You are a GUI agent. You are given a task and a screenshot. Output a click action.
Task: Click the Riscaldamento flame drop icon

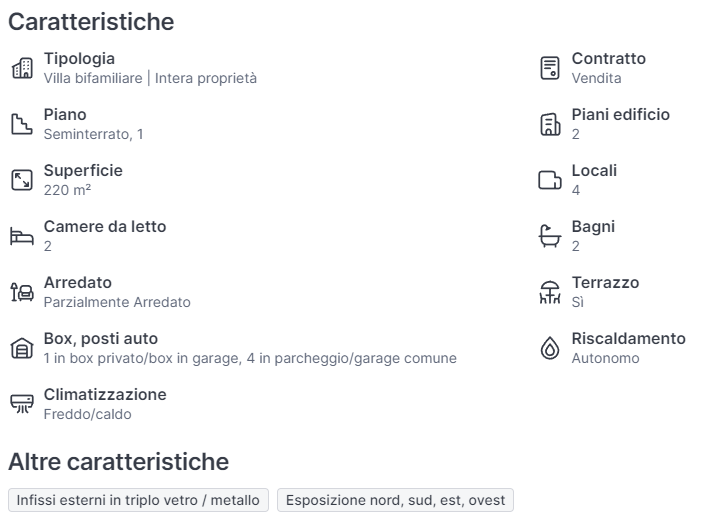[x=549, y=348]
